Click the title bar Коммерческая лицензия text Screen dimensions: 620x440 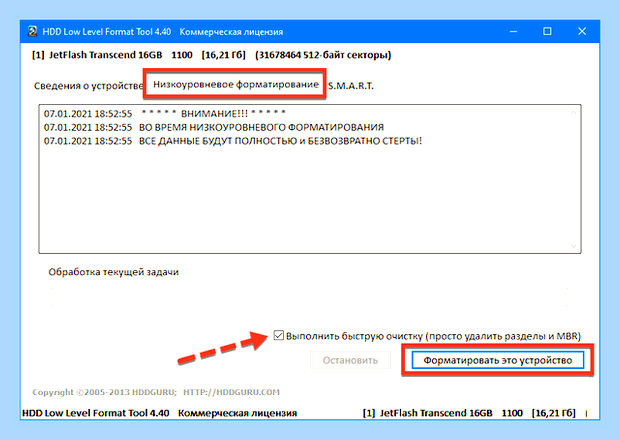231,32
